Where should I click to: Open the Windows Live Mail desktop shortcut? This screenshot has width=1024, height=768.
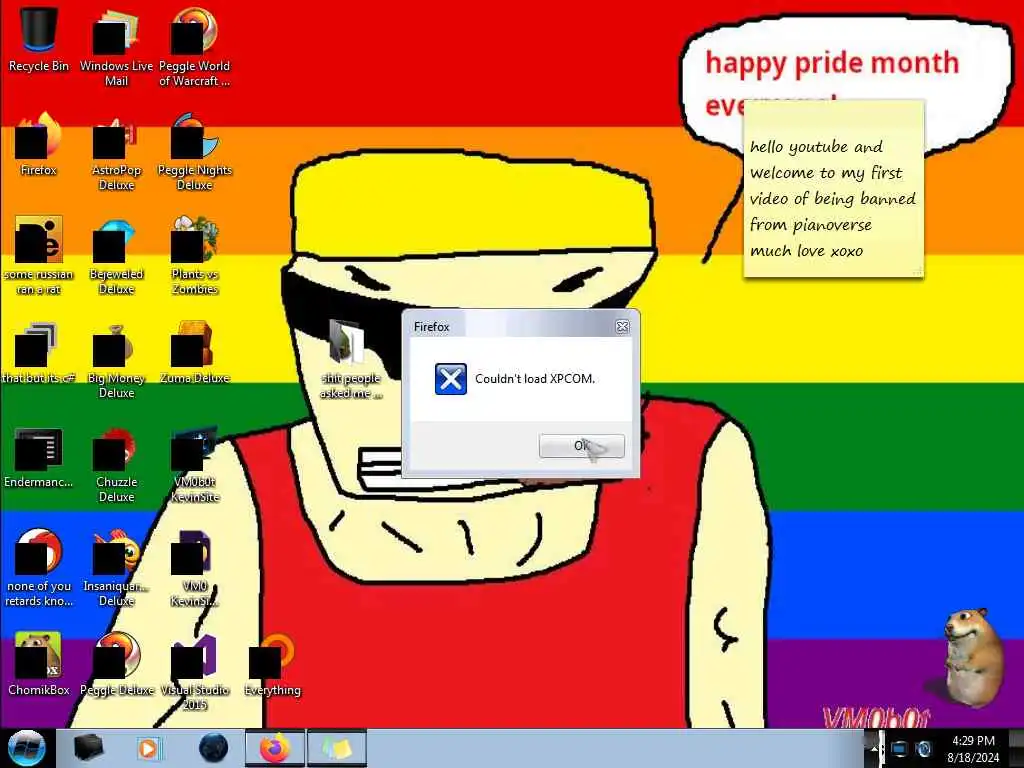[116, 47]
